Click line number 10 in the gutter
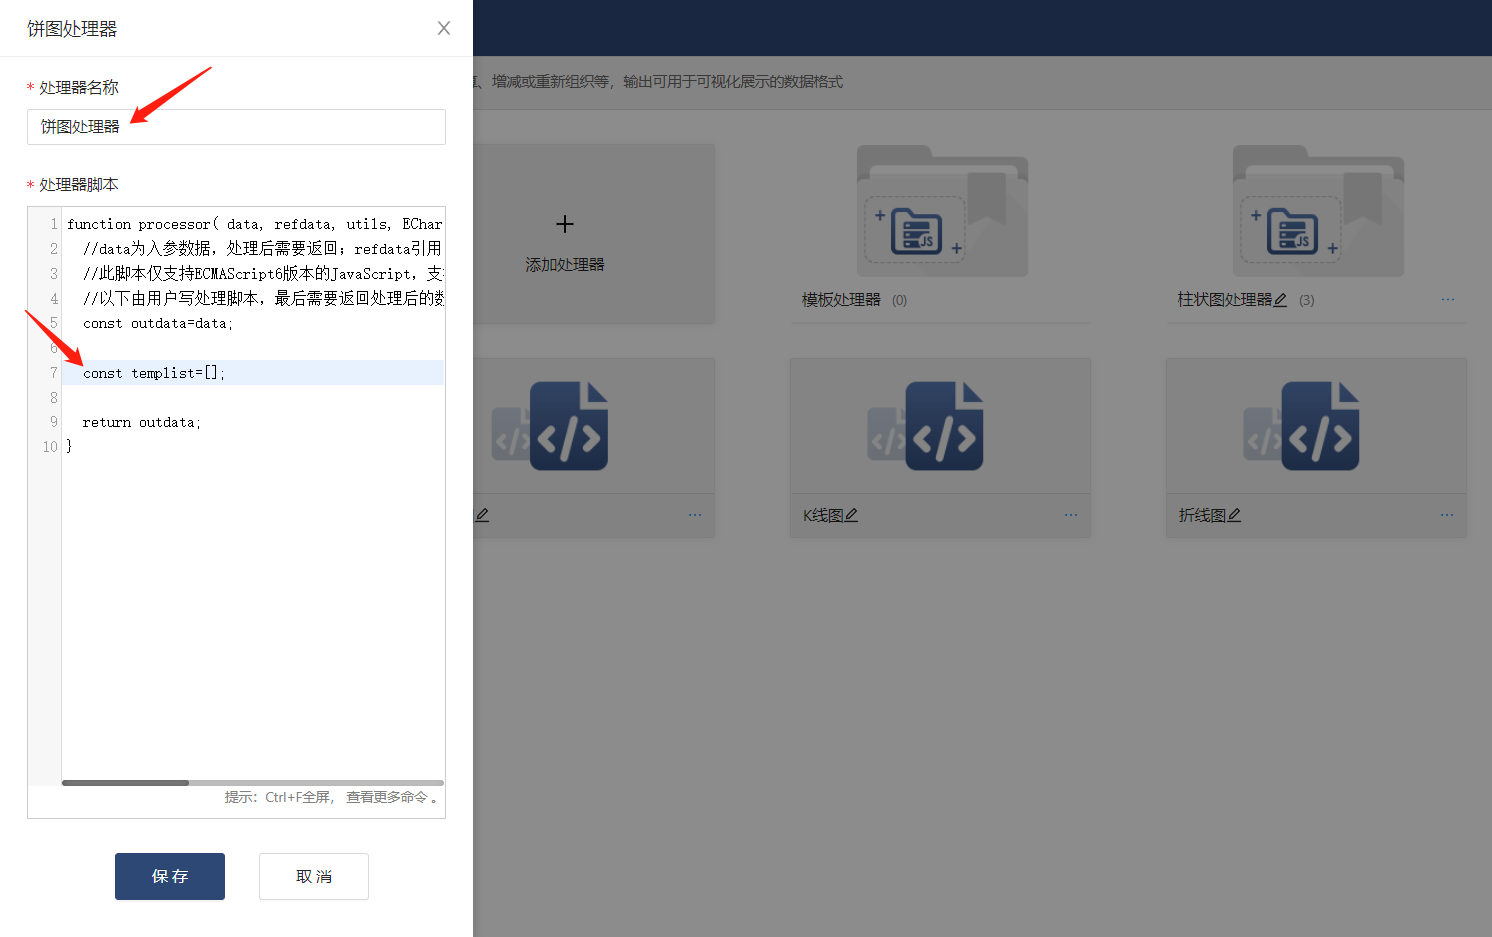The height and width of the screenshot is (937, 1492). pyautogui.click(x=50, y=447)
